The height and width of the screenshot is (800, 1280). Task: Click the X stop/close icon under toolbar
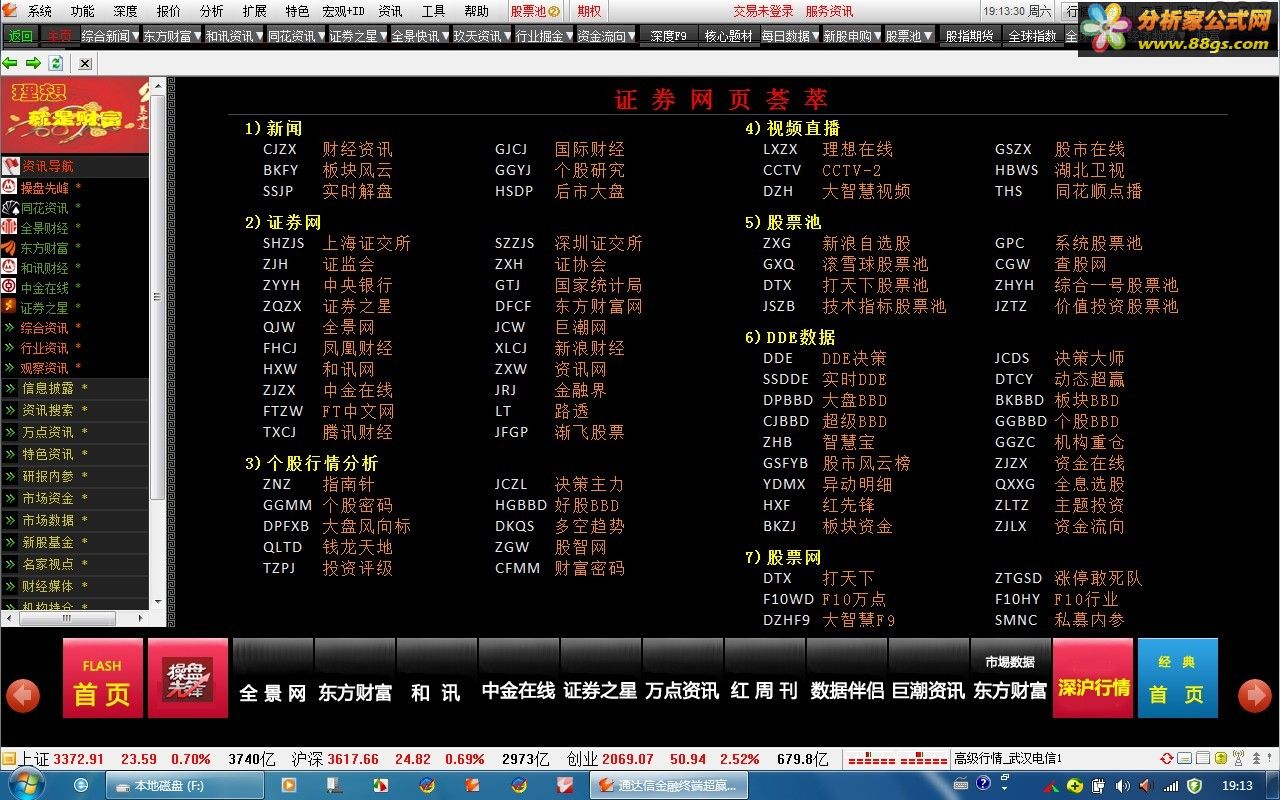coord(85,63)
